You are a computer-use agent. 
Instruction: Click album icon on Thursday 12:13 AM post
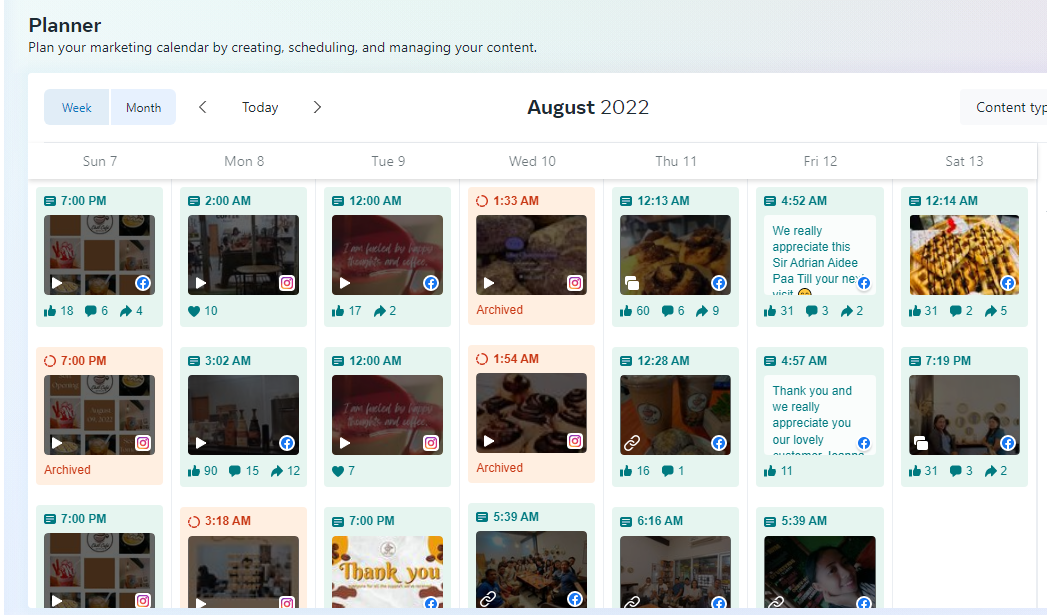632,283
